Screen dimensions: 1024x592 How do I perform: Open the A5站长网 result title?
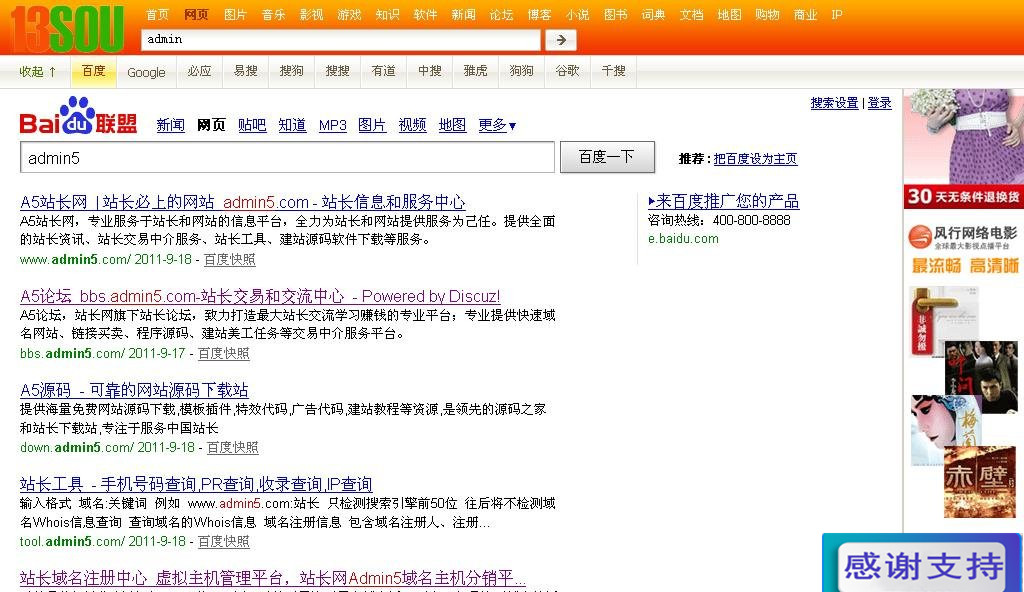243,202
